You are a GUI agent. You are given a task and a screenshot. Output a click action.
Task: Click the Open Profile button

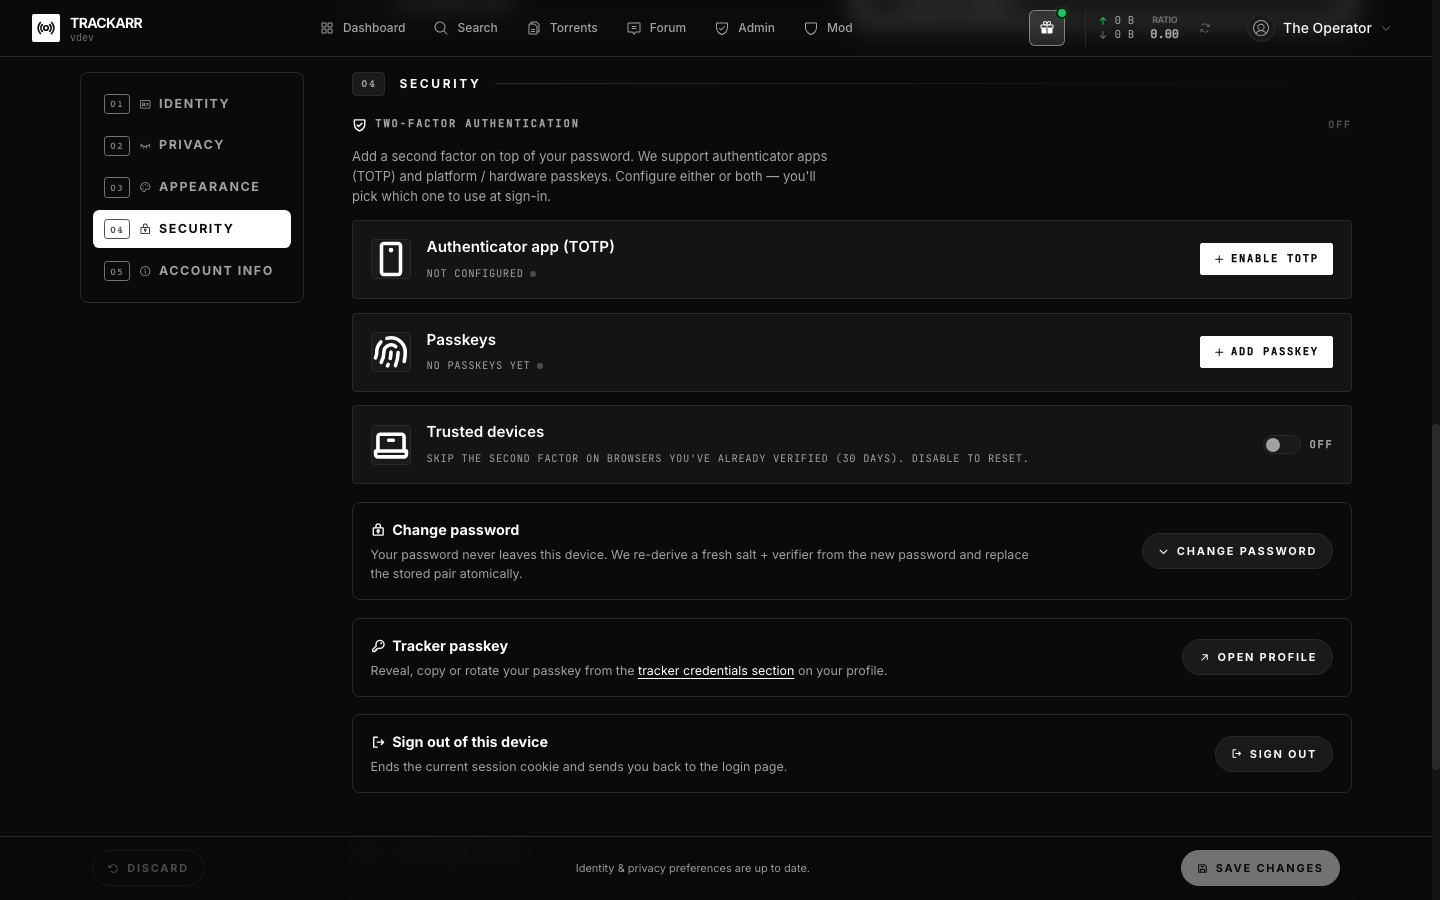[x=1257, y=657]
